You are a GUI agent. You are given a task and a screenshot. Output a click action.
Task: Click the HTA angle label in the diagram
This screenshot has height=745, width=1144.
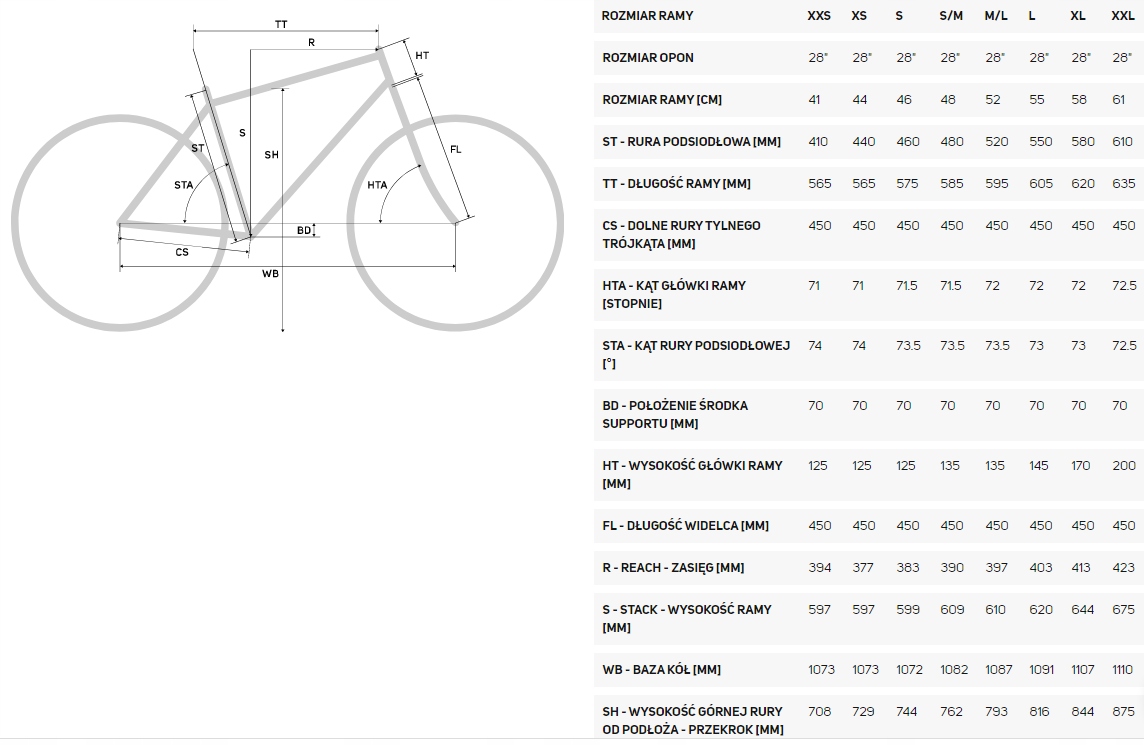(x=377, y=185)
